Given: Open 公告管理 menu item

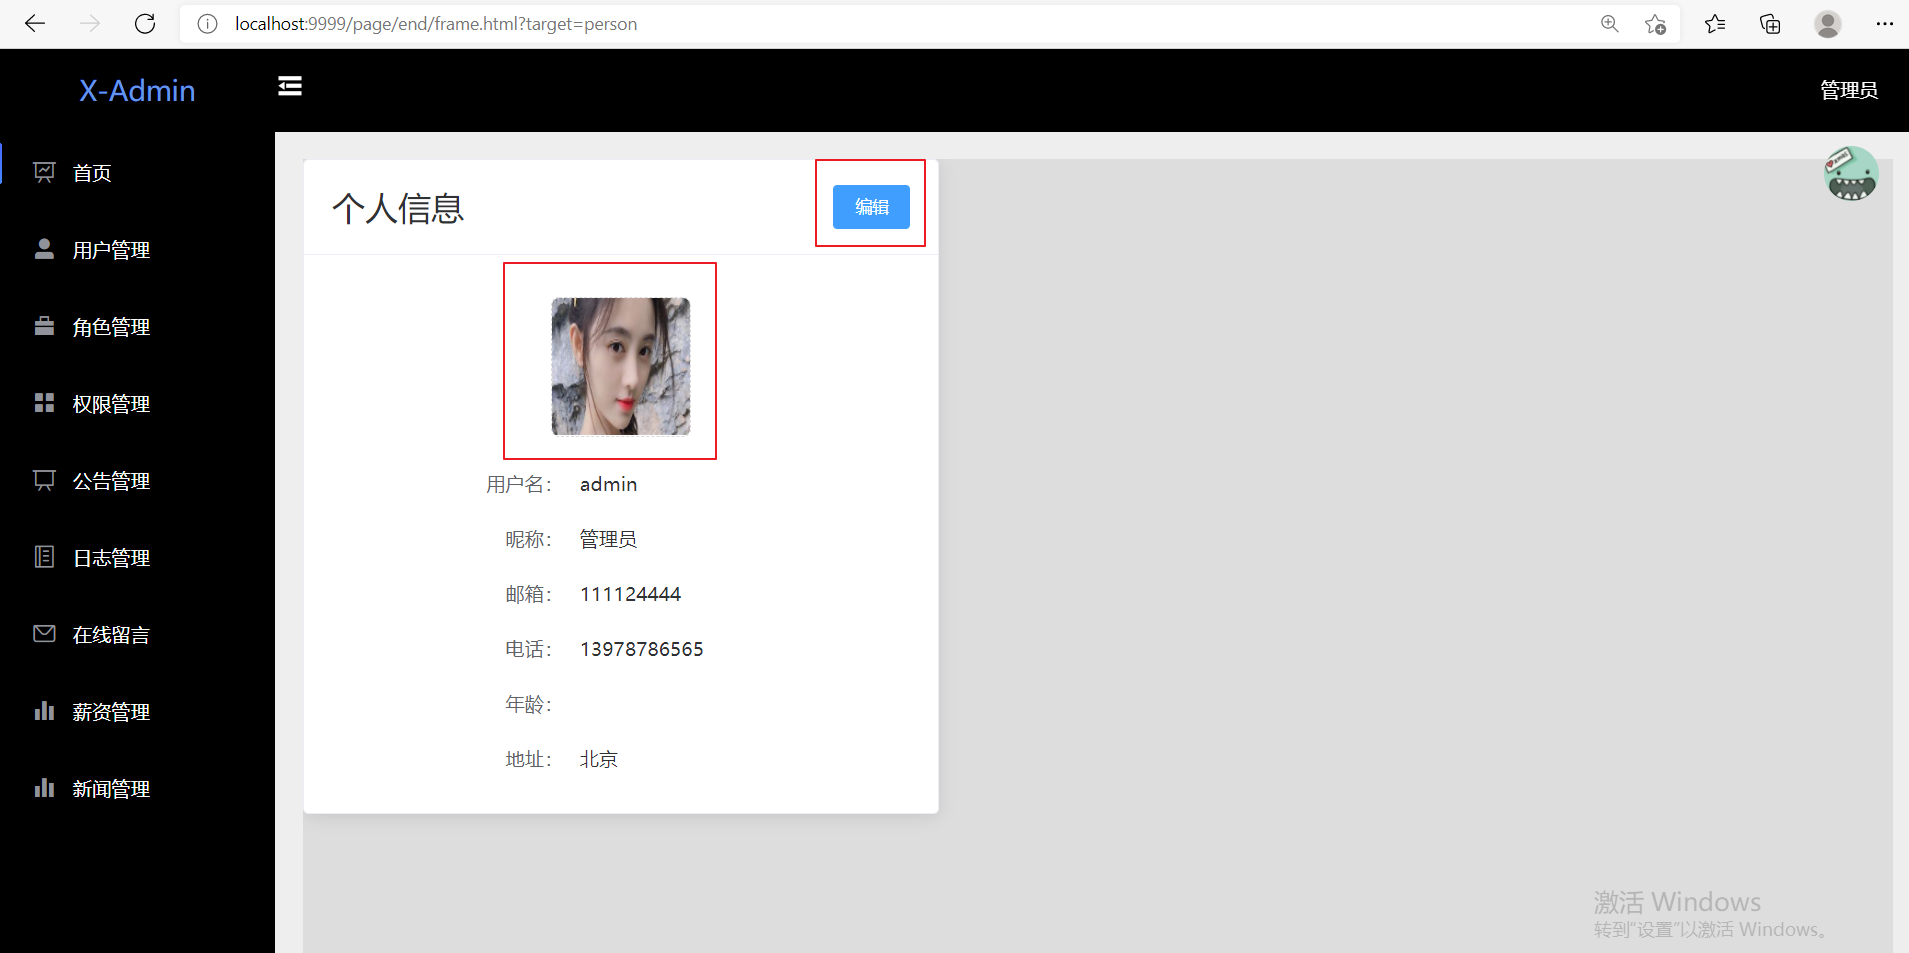Looking at the screenshot, I should tap(137, 481).
